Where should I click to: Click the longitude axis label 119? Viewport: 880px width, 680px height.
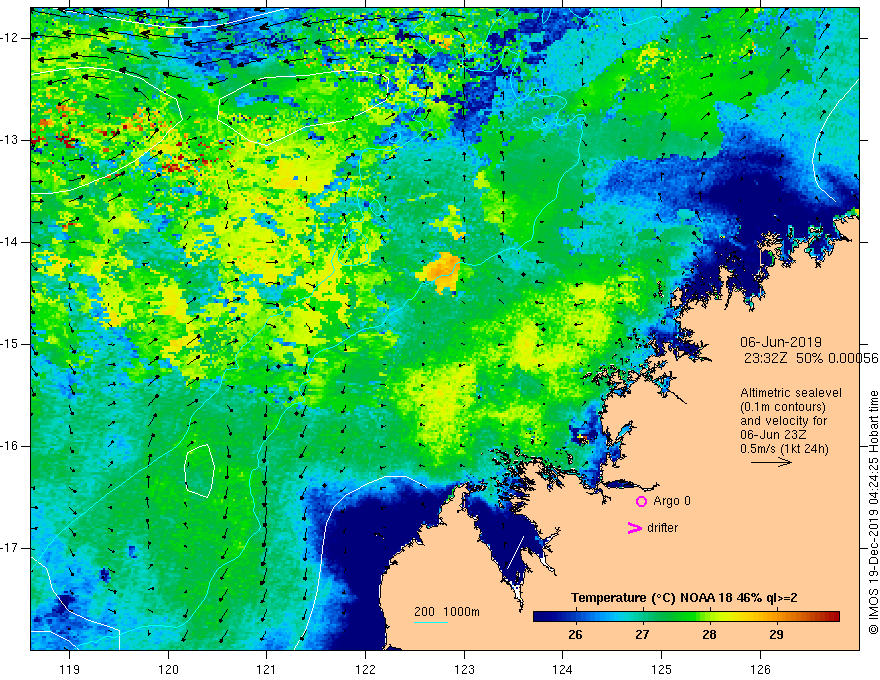coord(70,669)
